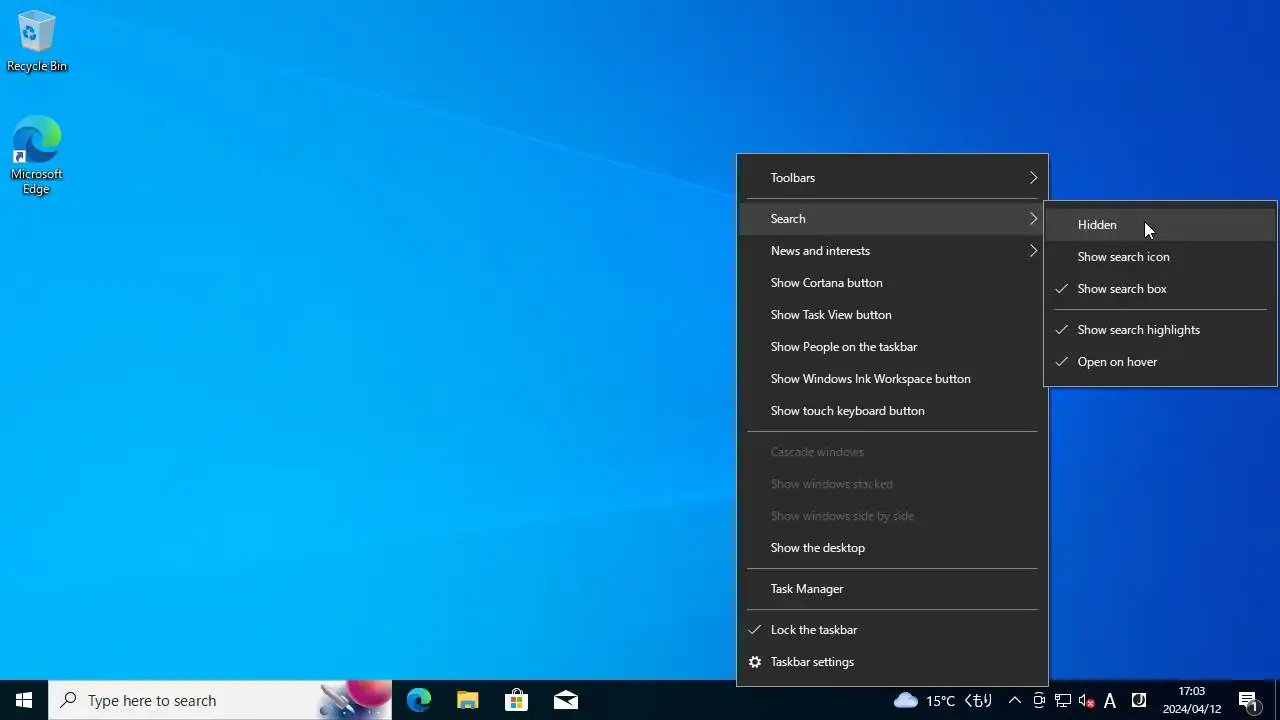Open the clock showing 17:03

pyautogui.click(x=1192, y=700)
